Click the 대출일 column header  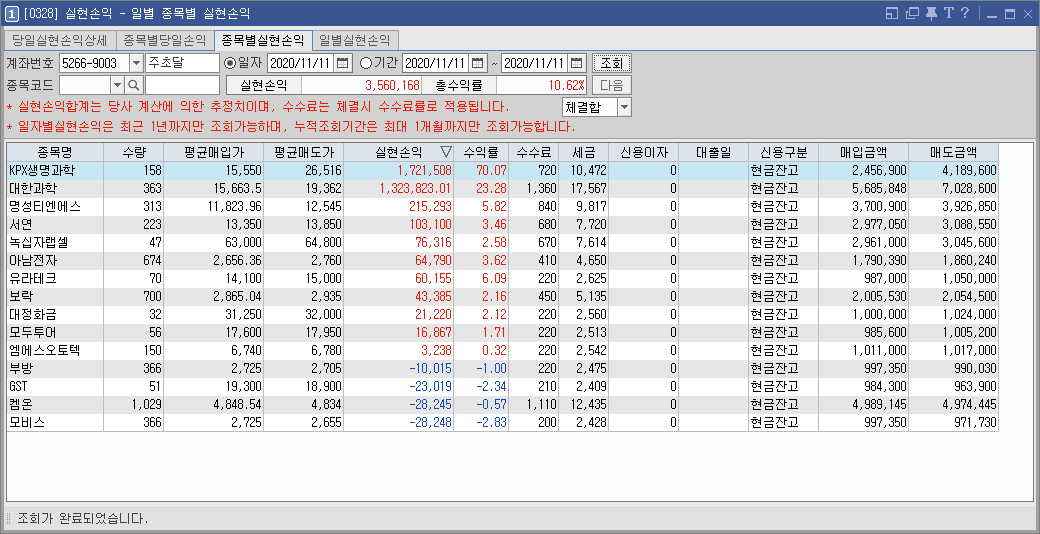tap(714, 153)
